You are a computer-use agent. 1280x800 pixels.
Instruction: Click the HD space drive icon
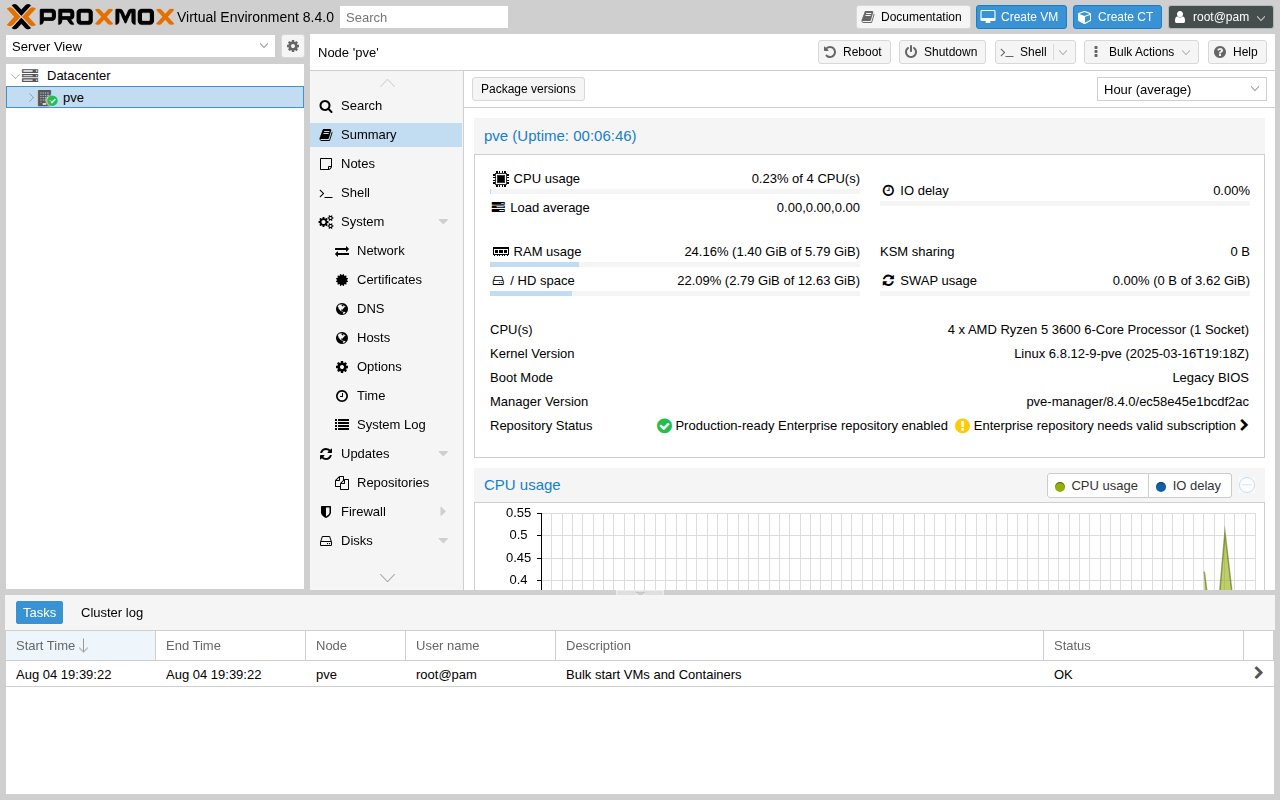click(498, 281)
